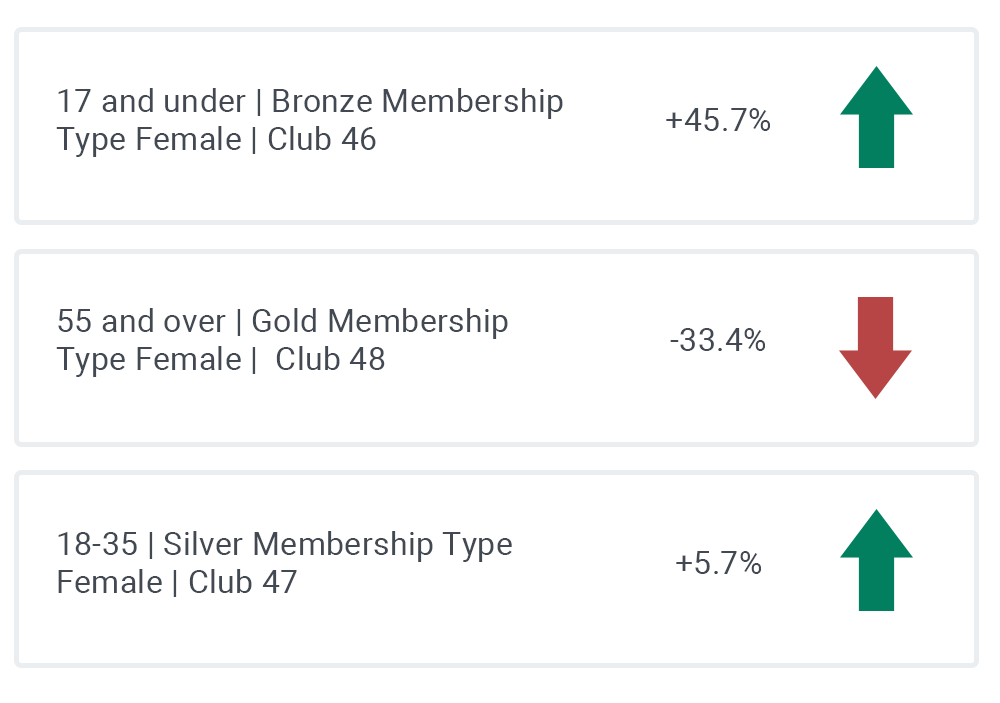Click "Female" in the Silver Membership card
Viewport: 1000px width, 703px height.
coord(108,582)
